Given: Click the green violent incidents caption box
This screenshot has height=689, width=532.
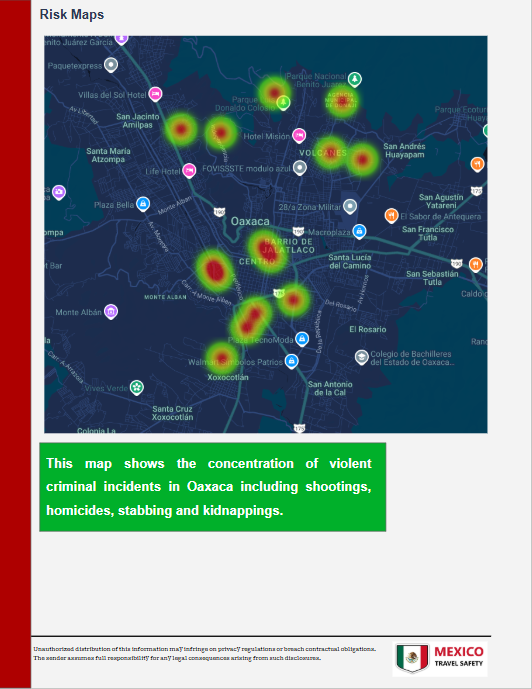Looking at the screenshot, I should click(213, 487).
